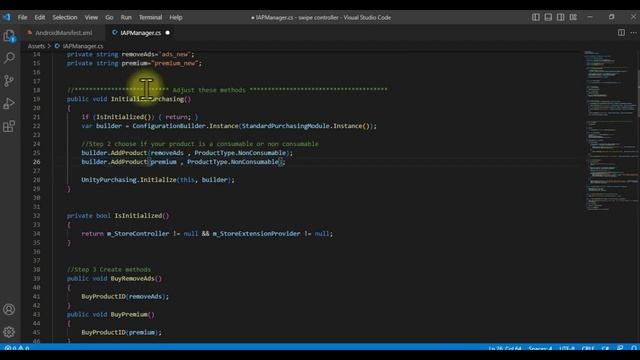
Task: Click Assets in the breadcrumb
Action: coord(36,46)
